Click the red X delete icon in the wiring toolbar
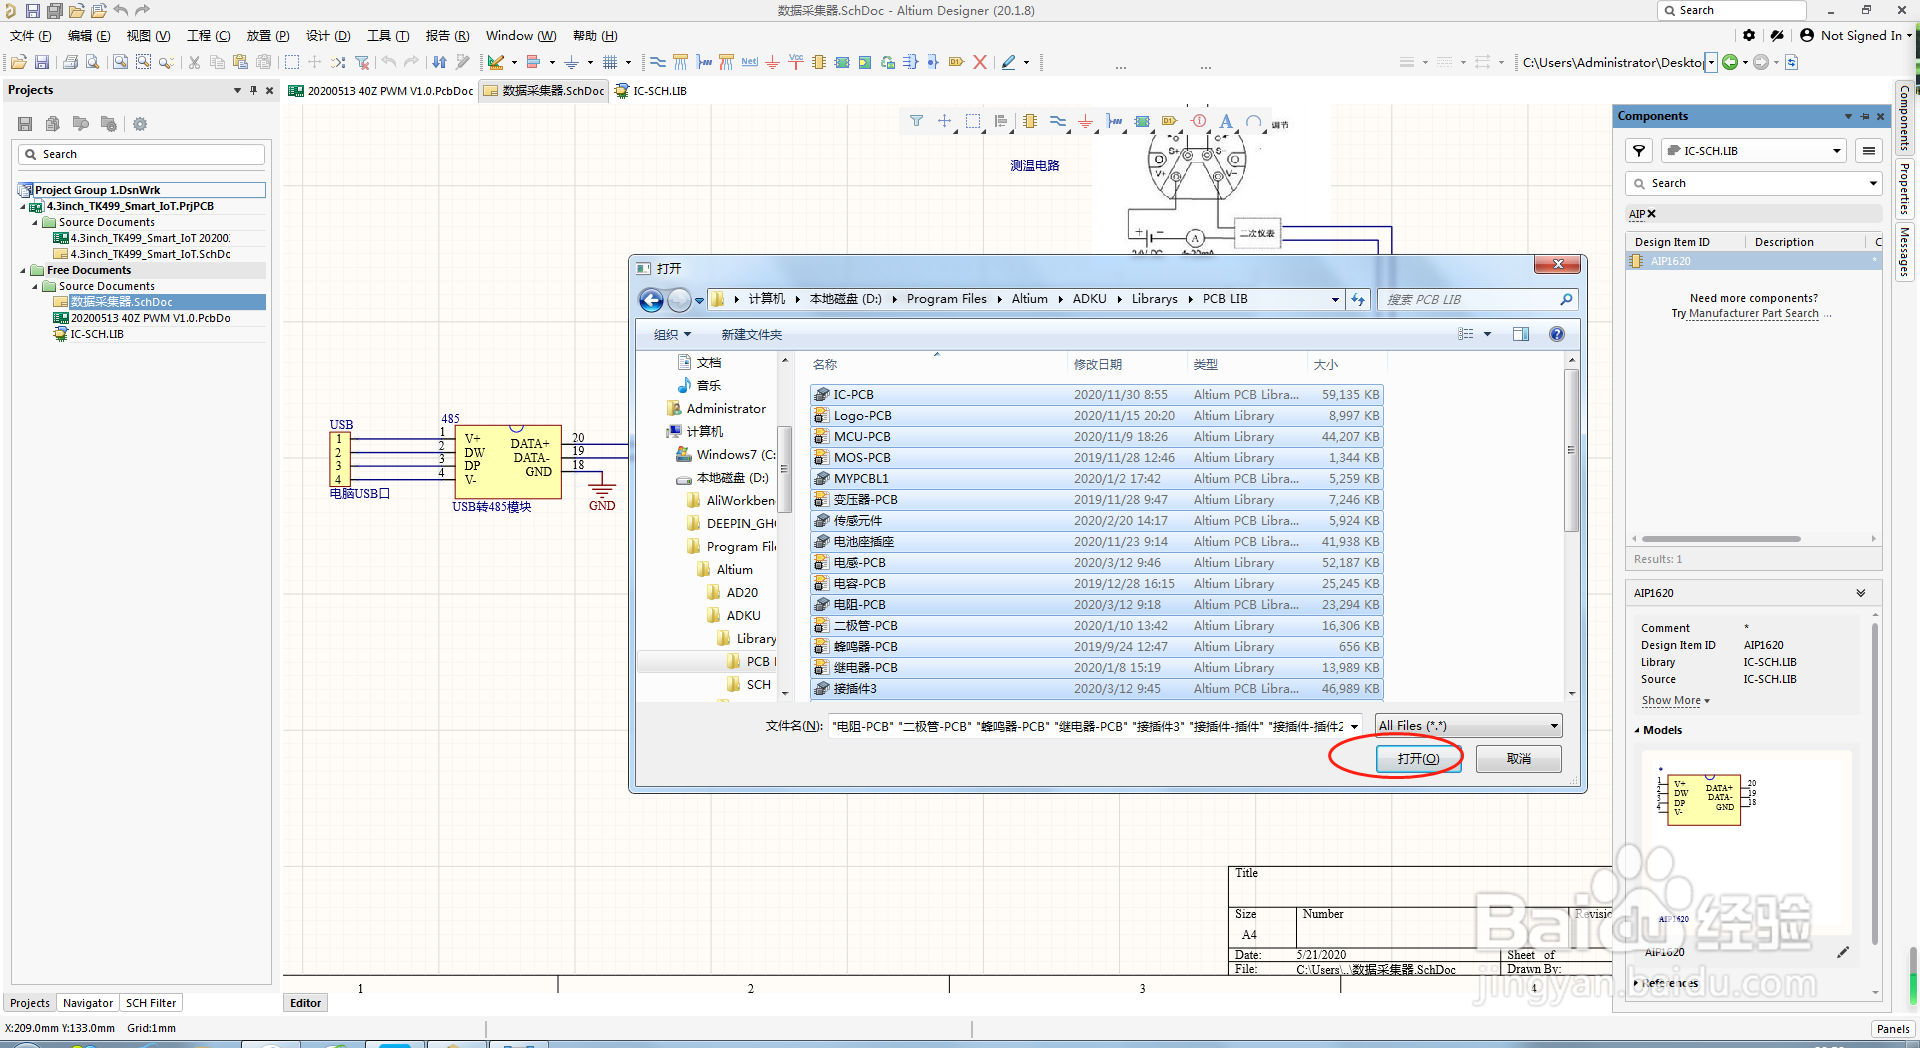The width and height of the screenshot is (1920, 1048). 980,62
